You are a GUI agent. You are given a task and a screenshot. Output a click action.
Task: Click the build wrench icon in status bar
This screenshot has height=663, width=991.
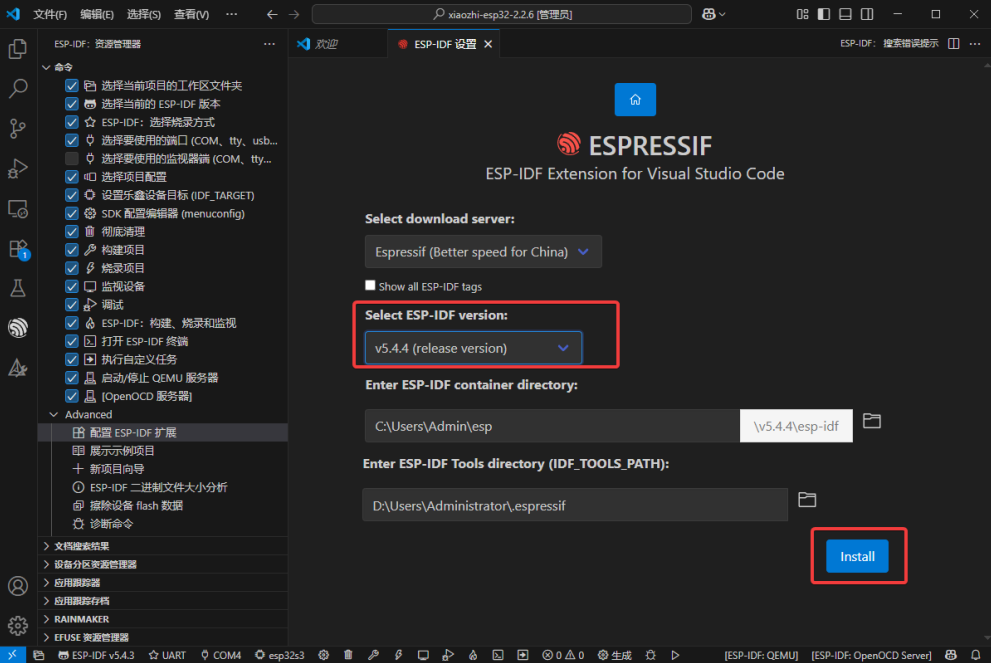(x=374, y=655)
